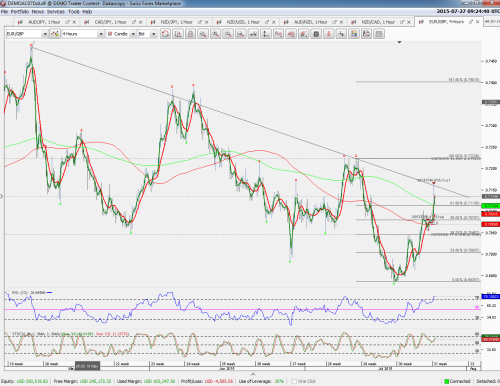Click the refresh chart icon
Screen dimensions: 500x386
(x=165, y=34)
